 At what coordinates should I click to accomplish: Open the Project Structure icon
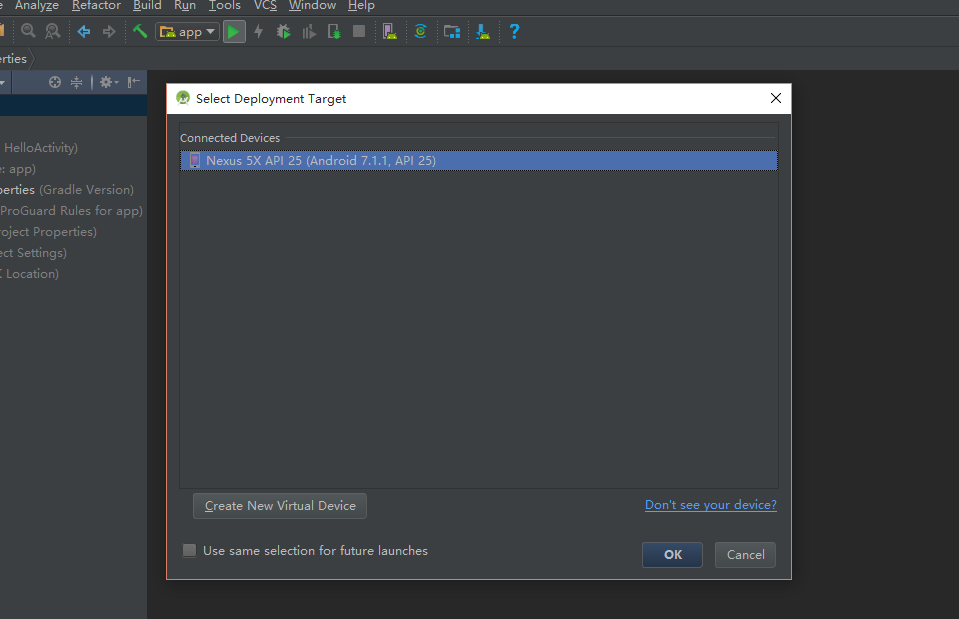[452, 32]
